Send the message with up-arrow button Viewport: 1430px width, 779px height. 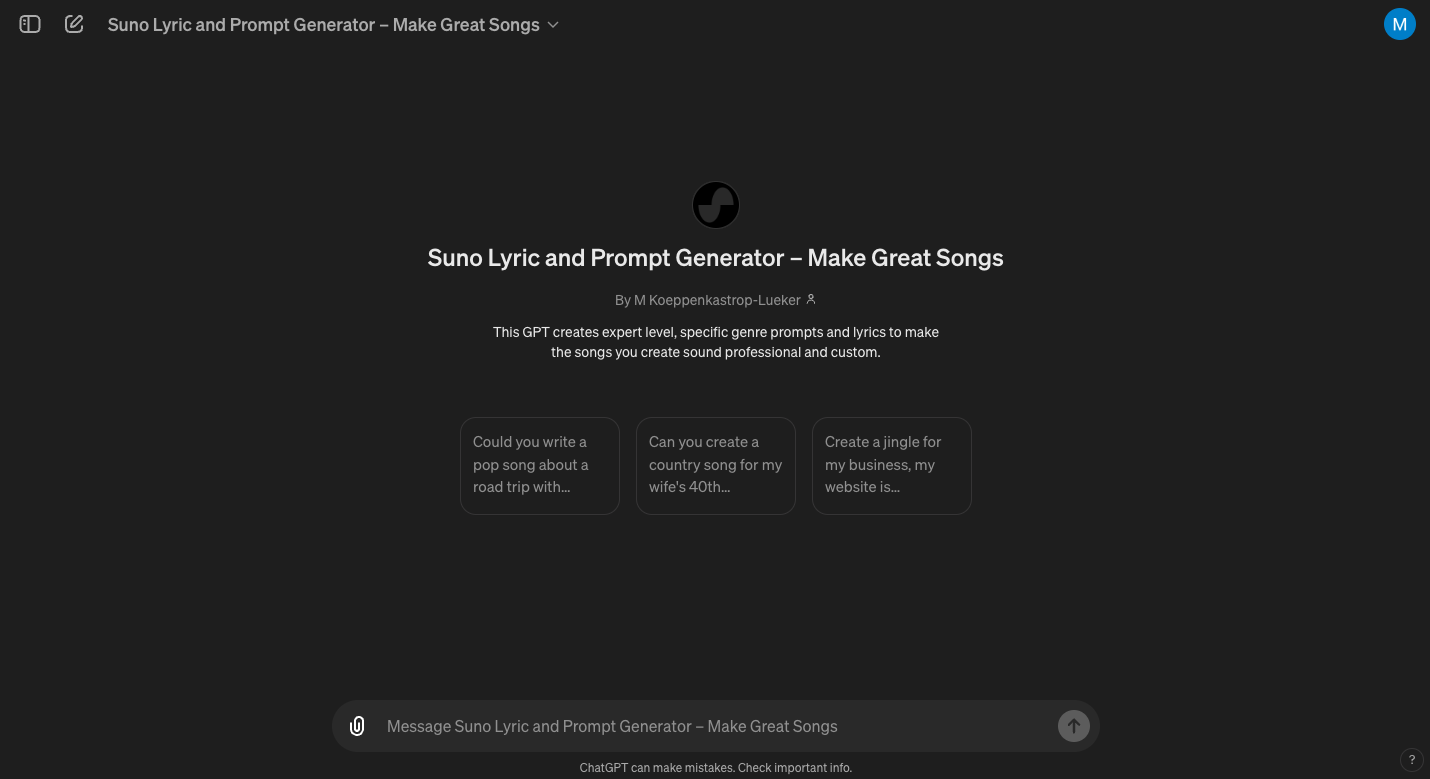coord(1074,726)
